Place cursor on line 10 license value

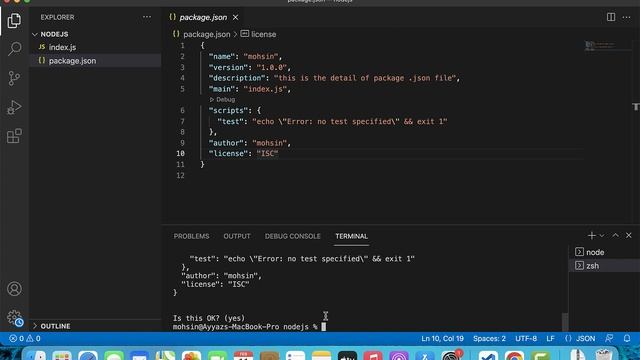click(267, 153)
